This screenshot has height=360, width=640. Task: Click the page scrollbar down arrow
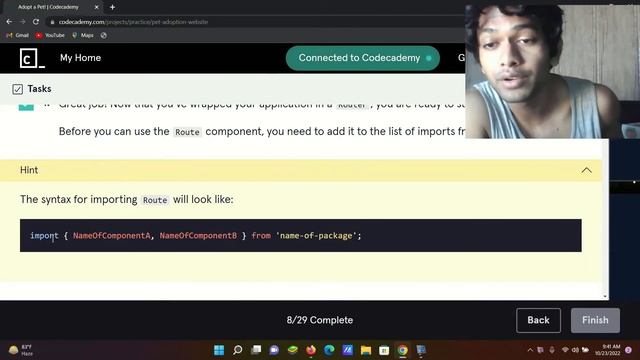pos(605,297)
